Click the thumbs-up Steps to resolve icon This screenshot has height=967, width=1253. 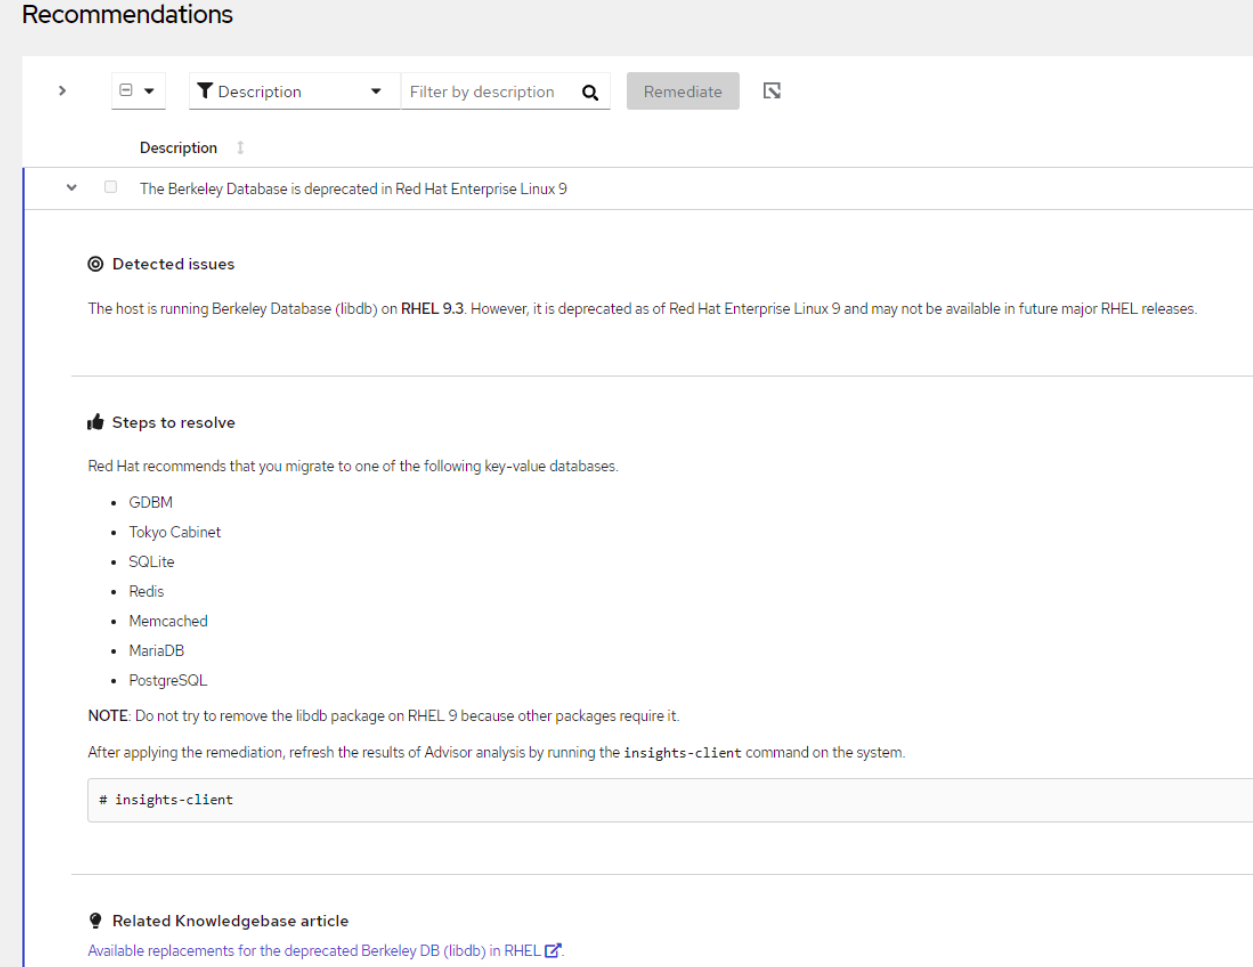point(96,422)
